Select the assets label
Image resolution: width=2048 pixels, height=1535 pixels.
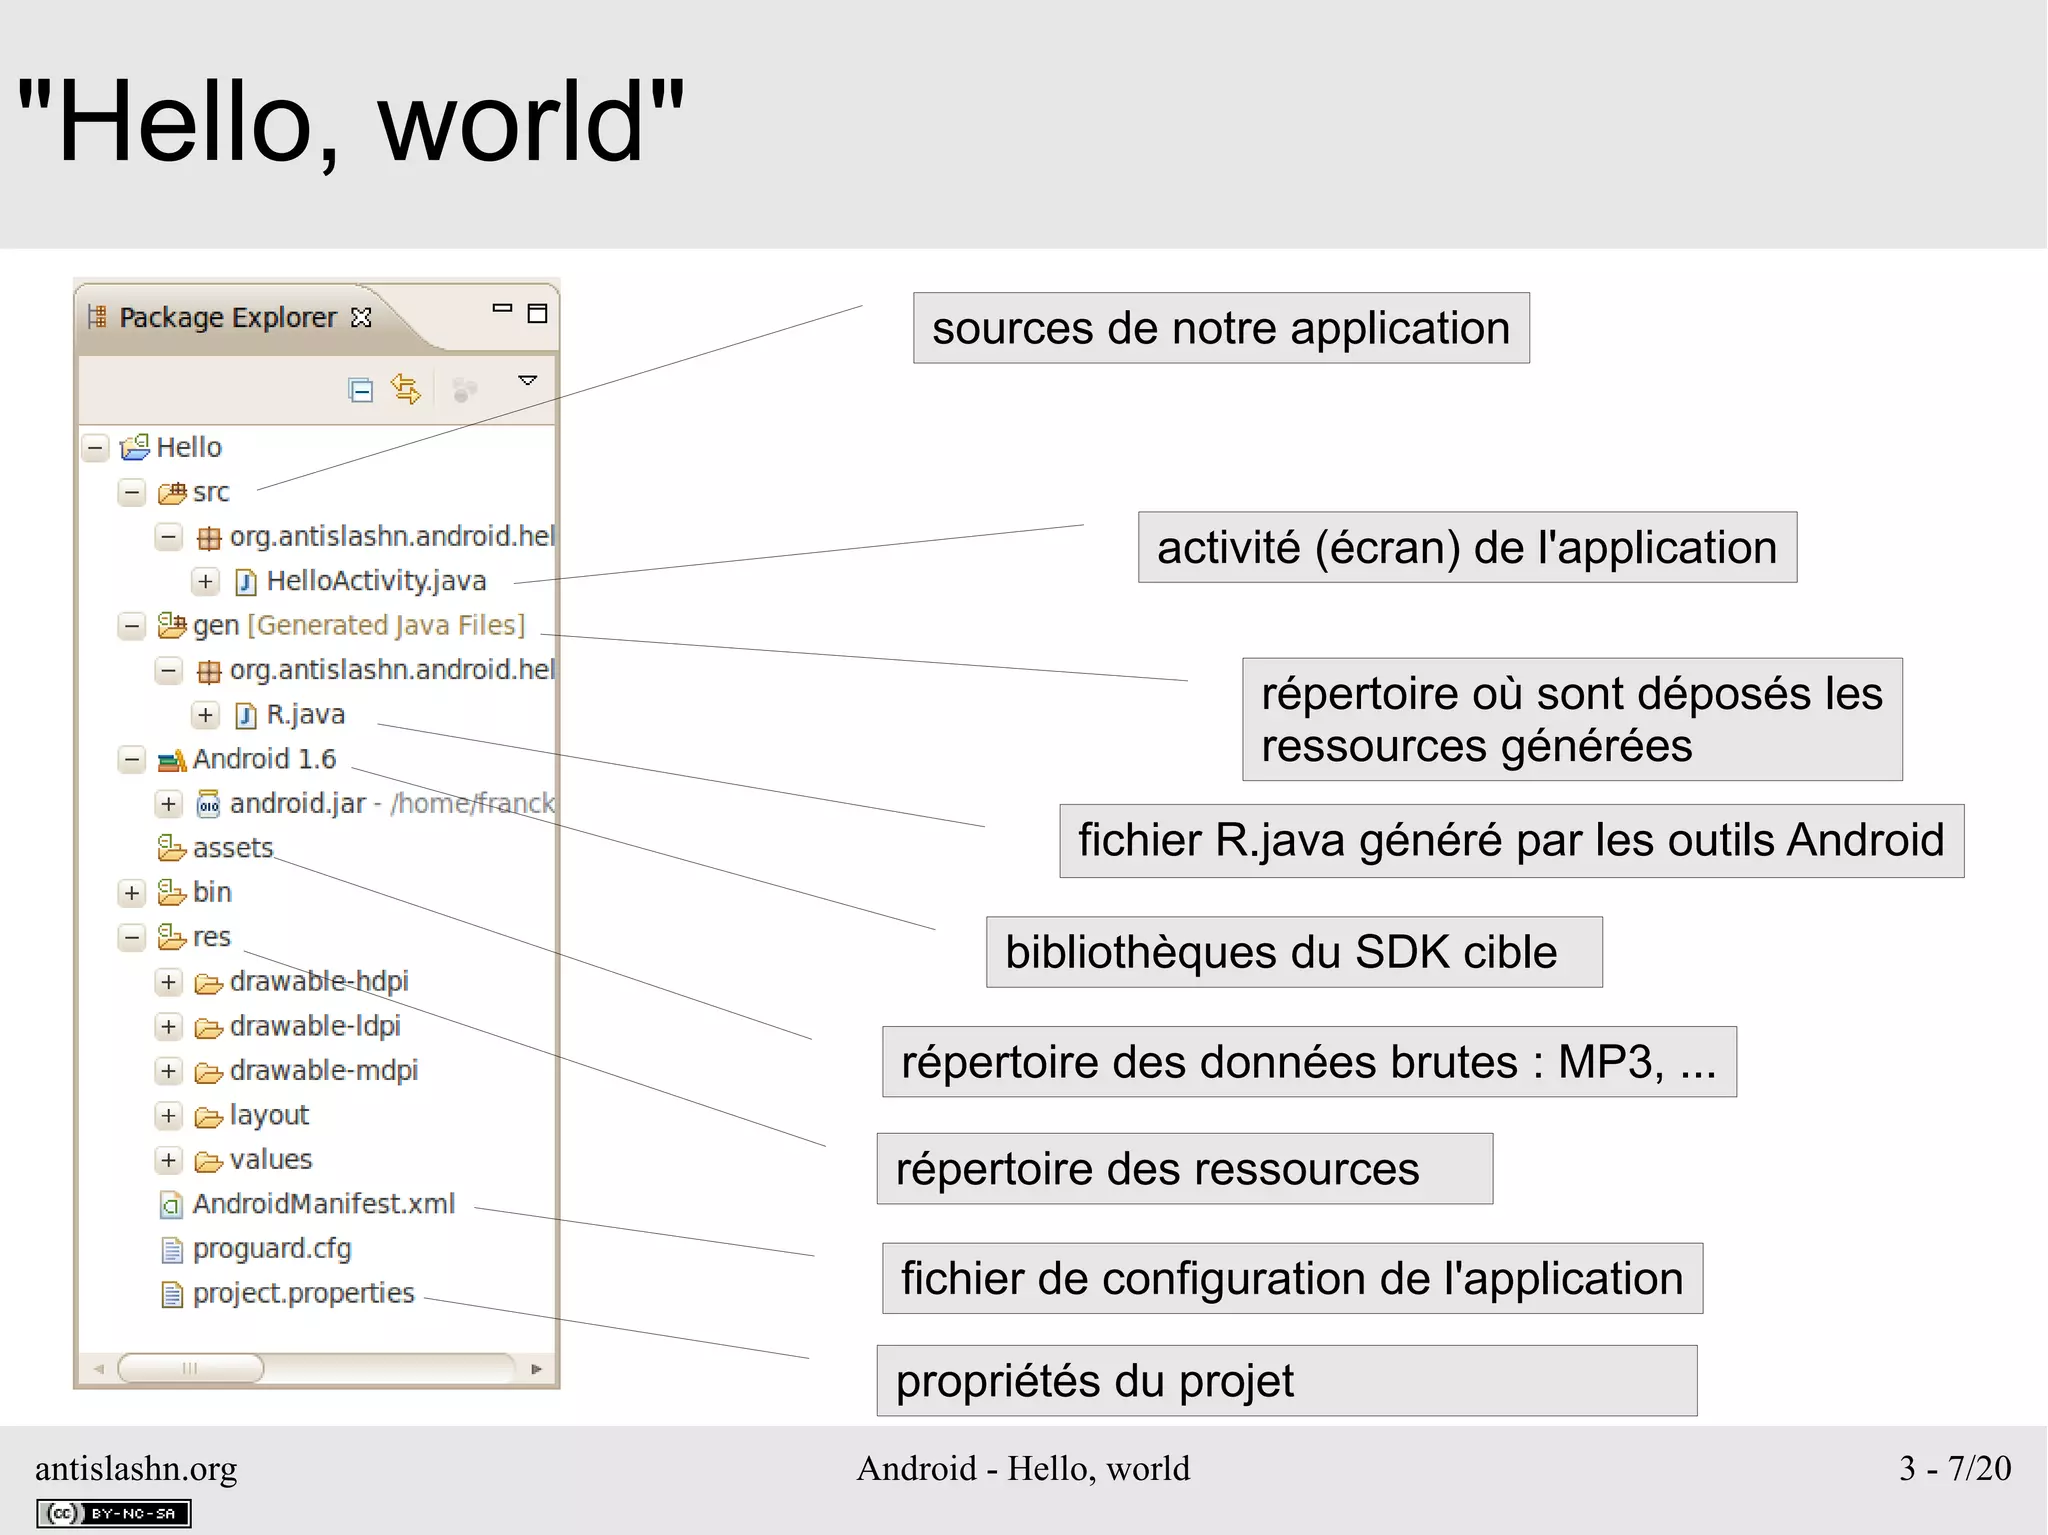[233, 848]
